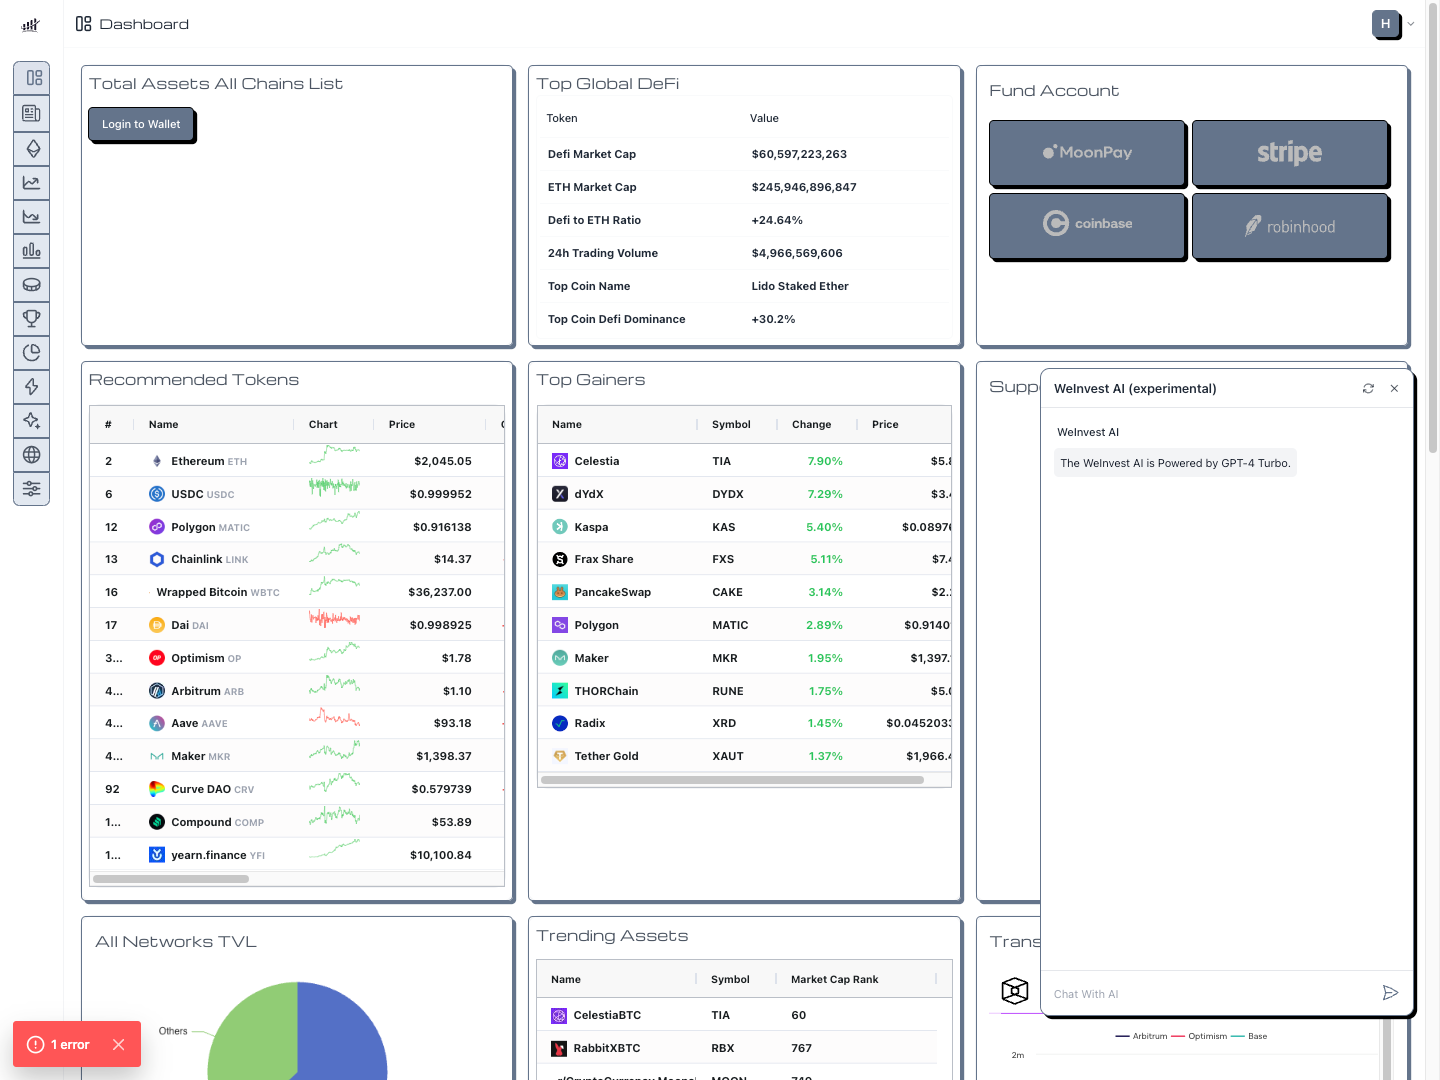Select the coin icon in sidebar
The height and width of the screenshot is (1080, 1440).
32,284
